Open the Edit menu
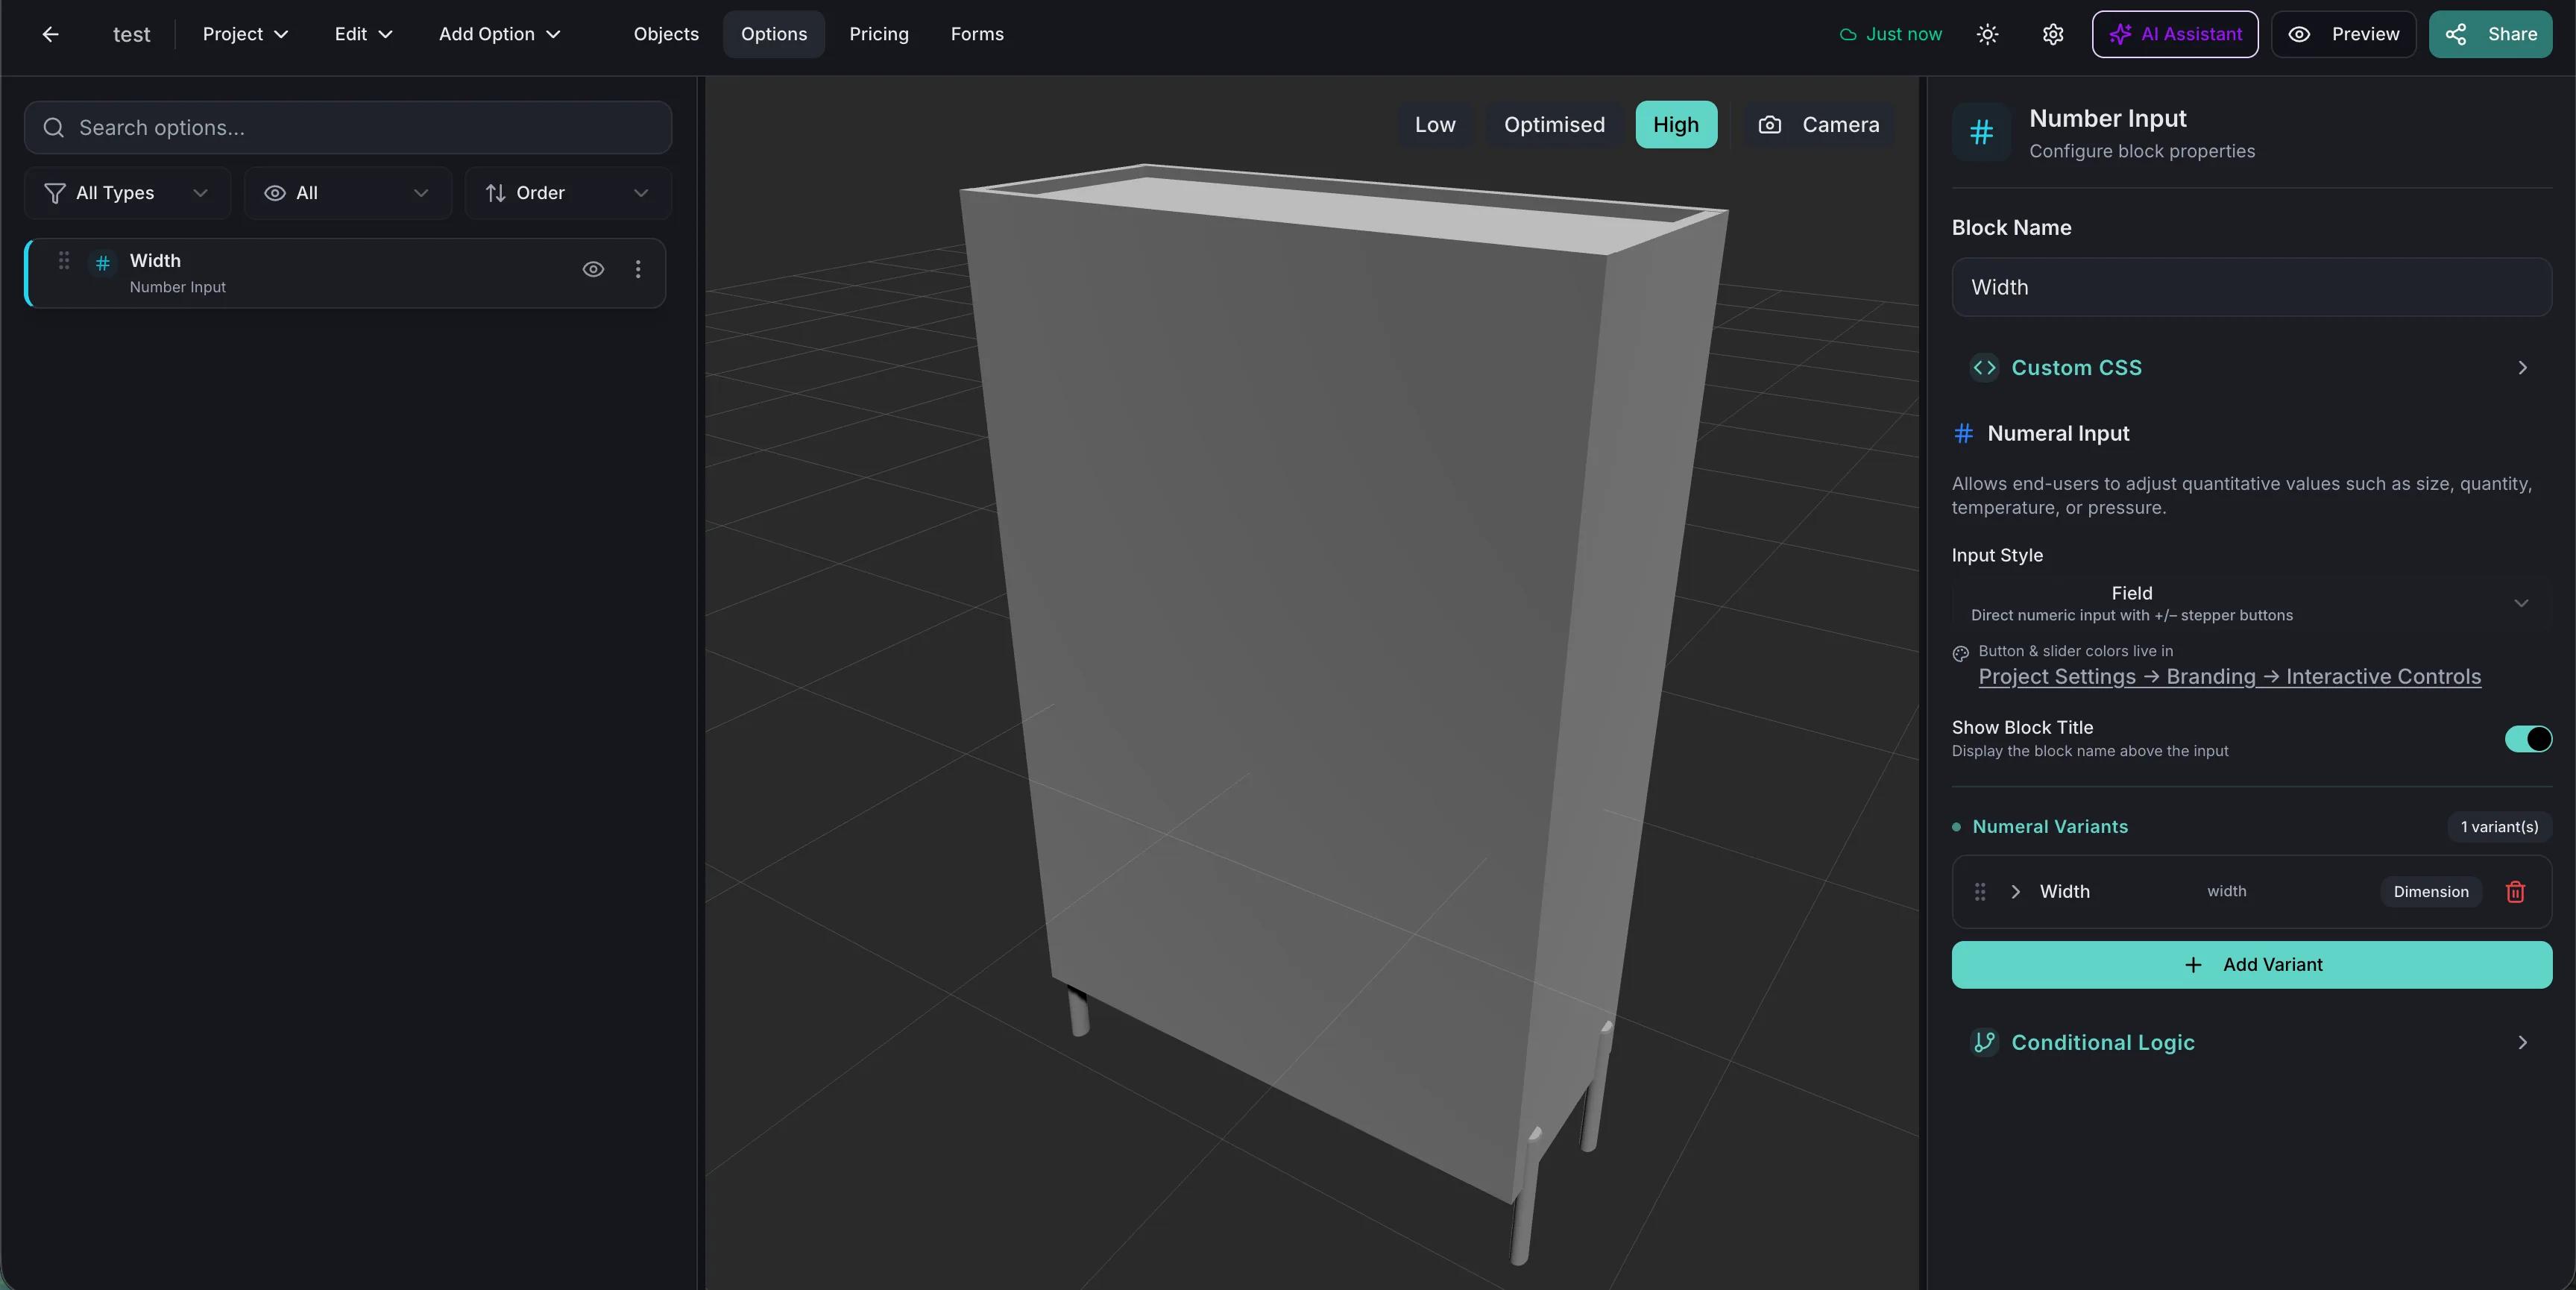Viewport: 2576px width, 1290px height. tap(363, 34)
